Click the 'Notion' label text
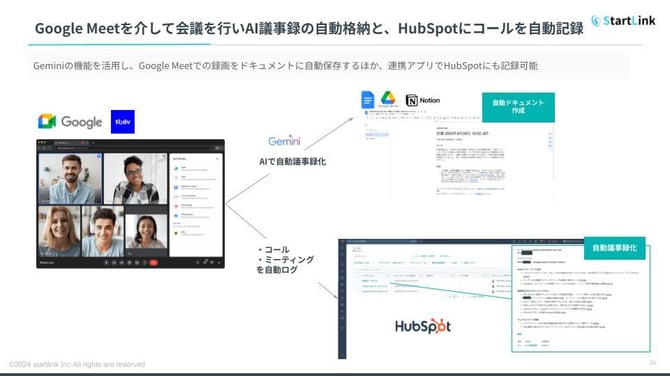 pos(429,100)
